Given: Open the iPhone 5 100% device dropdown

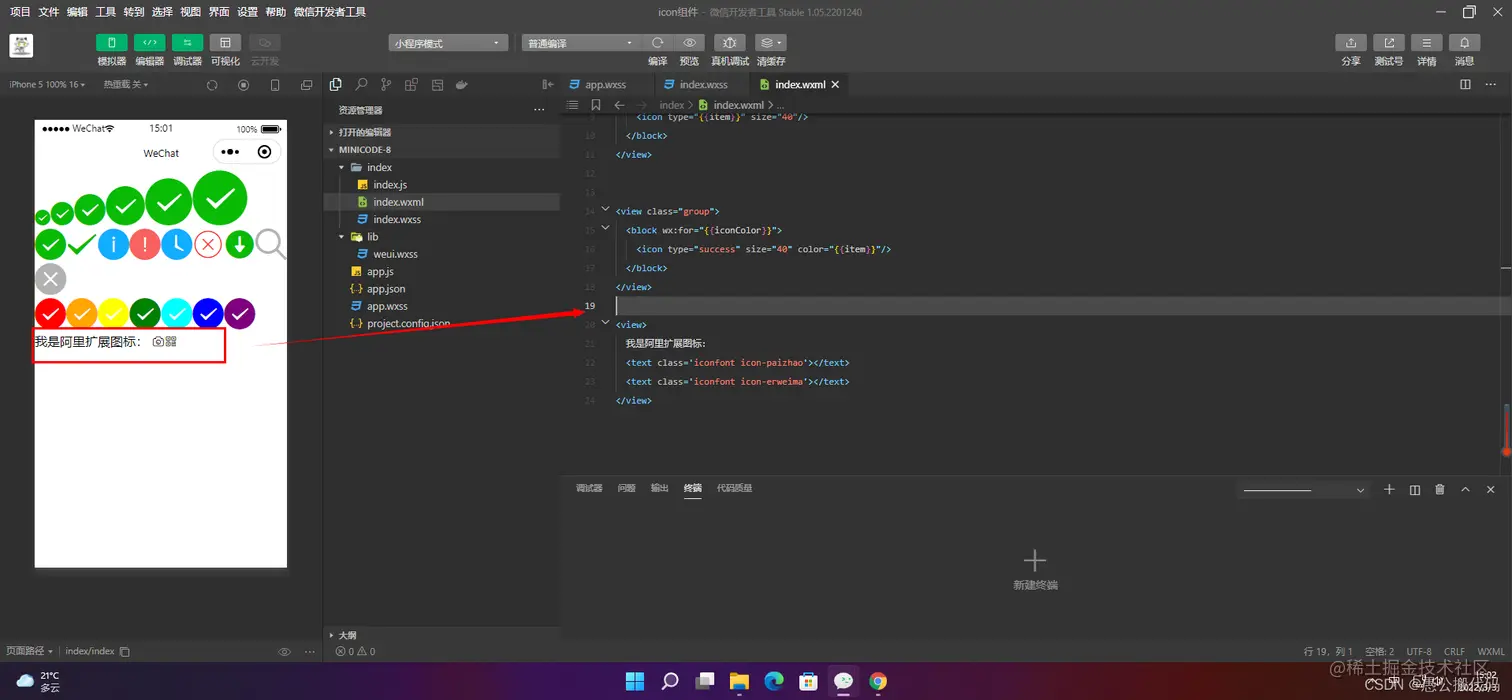Looking at the screenshot, I should coord(49,85).
